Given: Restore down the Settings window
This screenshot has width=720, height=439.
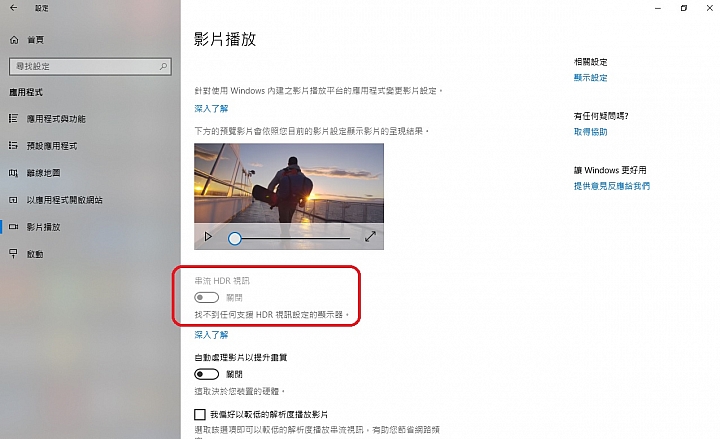Looking at the screenshot, I should 684,8.
